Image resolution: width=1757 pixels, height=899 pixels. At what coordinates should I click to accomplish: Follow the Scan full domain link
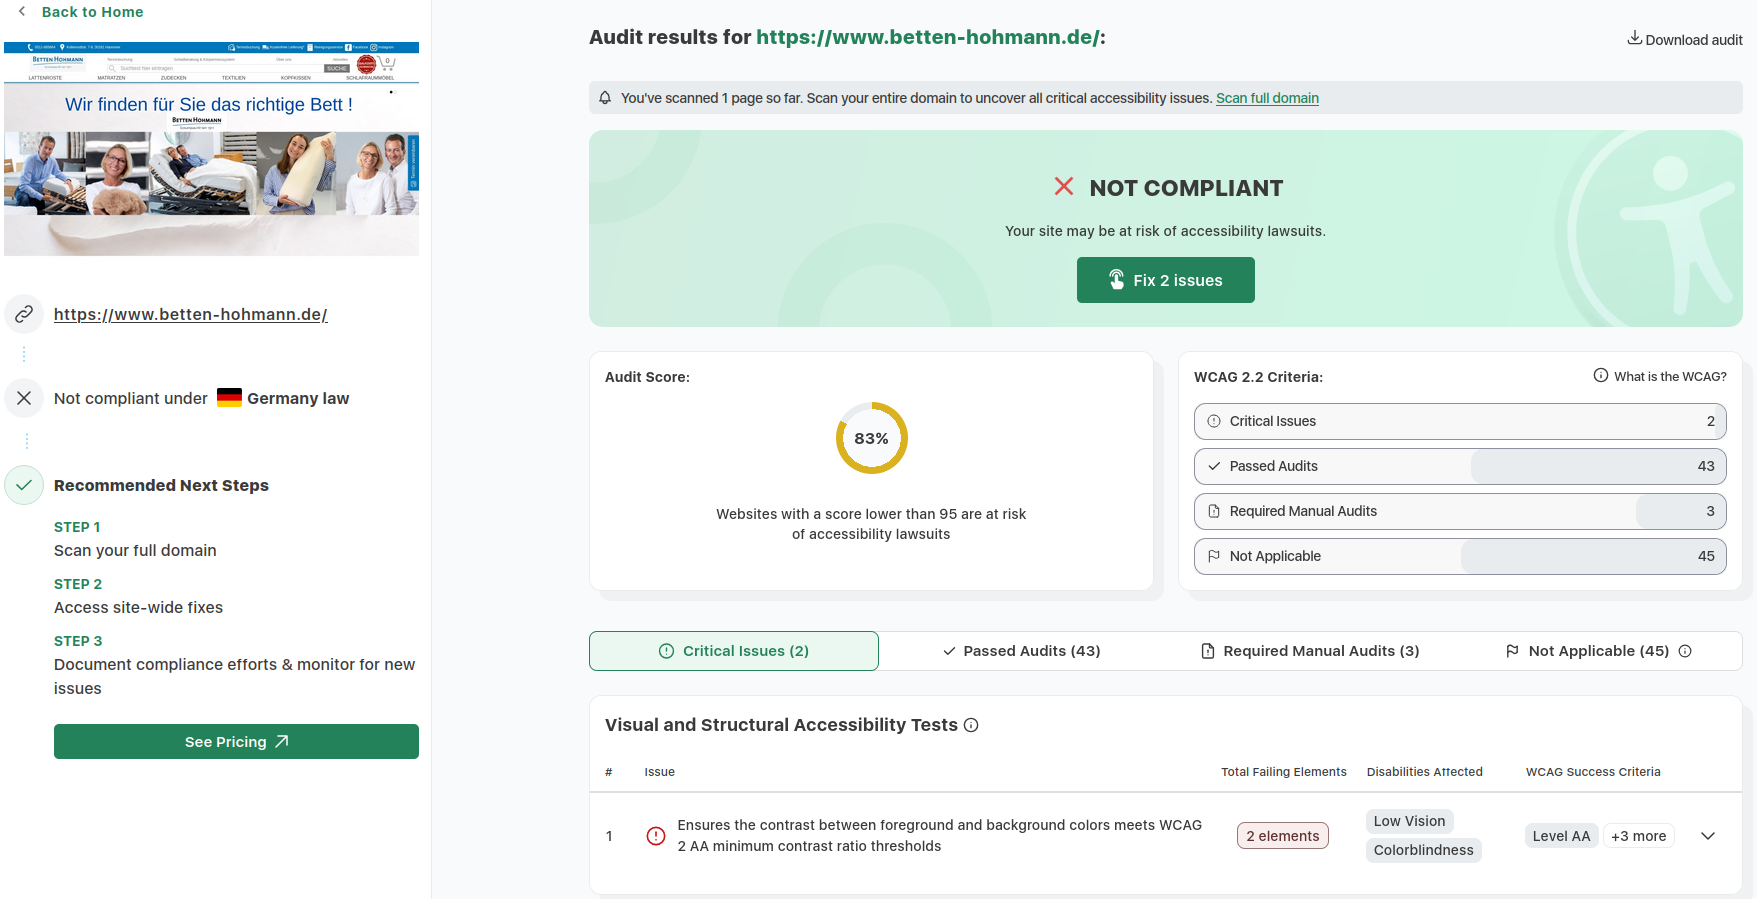click(x=1267, y=98)
